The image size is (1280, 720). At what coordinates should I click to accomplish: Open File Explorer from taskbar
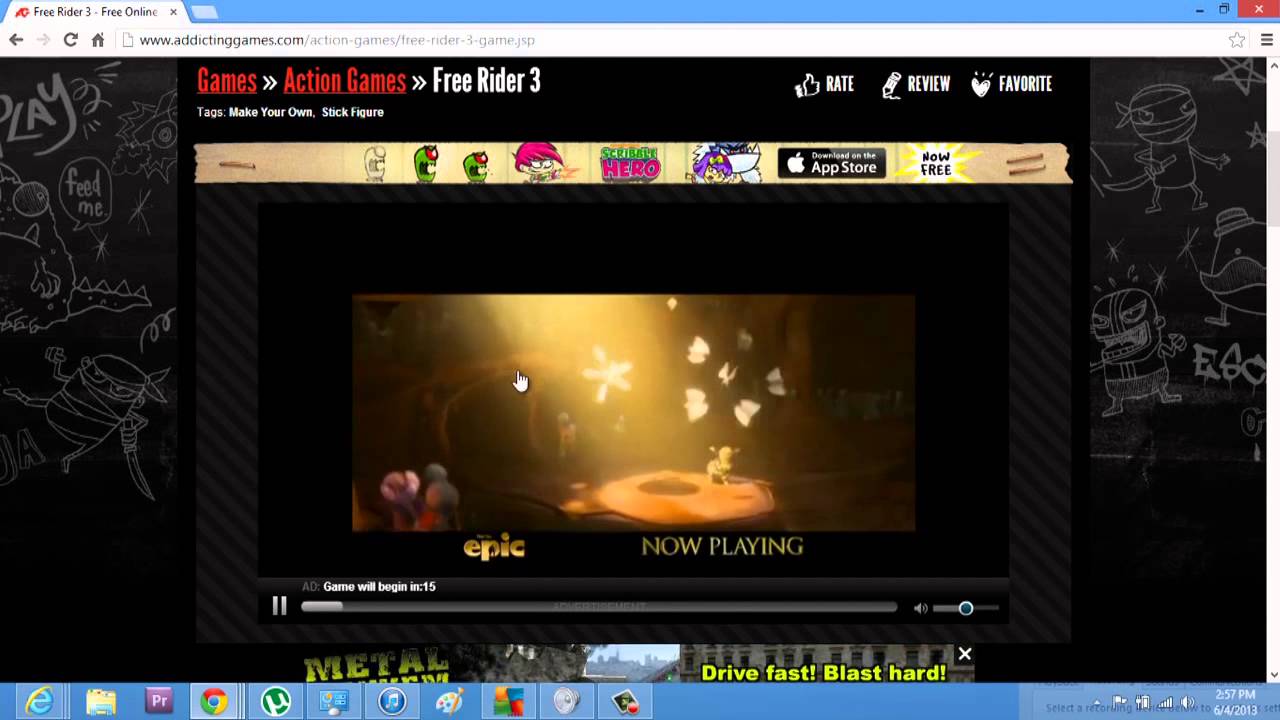(x=100, y=702)
